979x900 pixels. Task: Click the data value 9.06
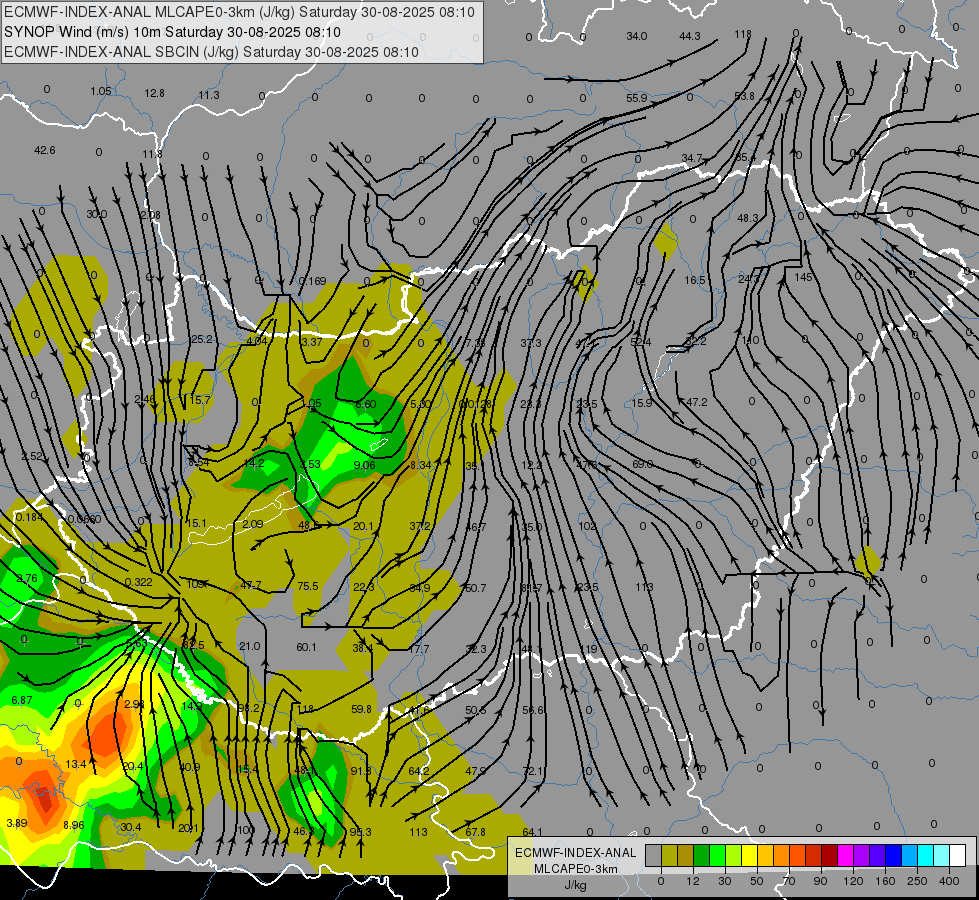[364, 465]
